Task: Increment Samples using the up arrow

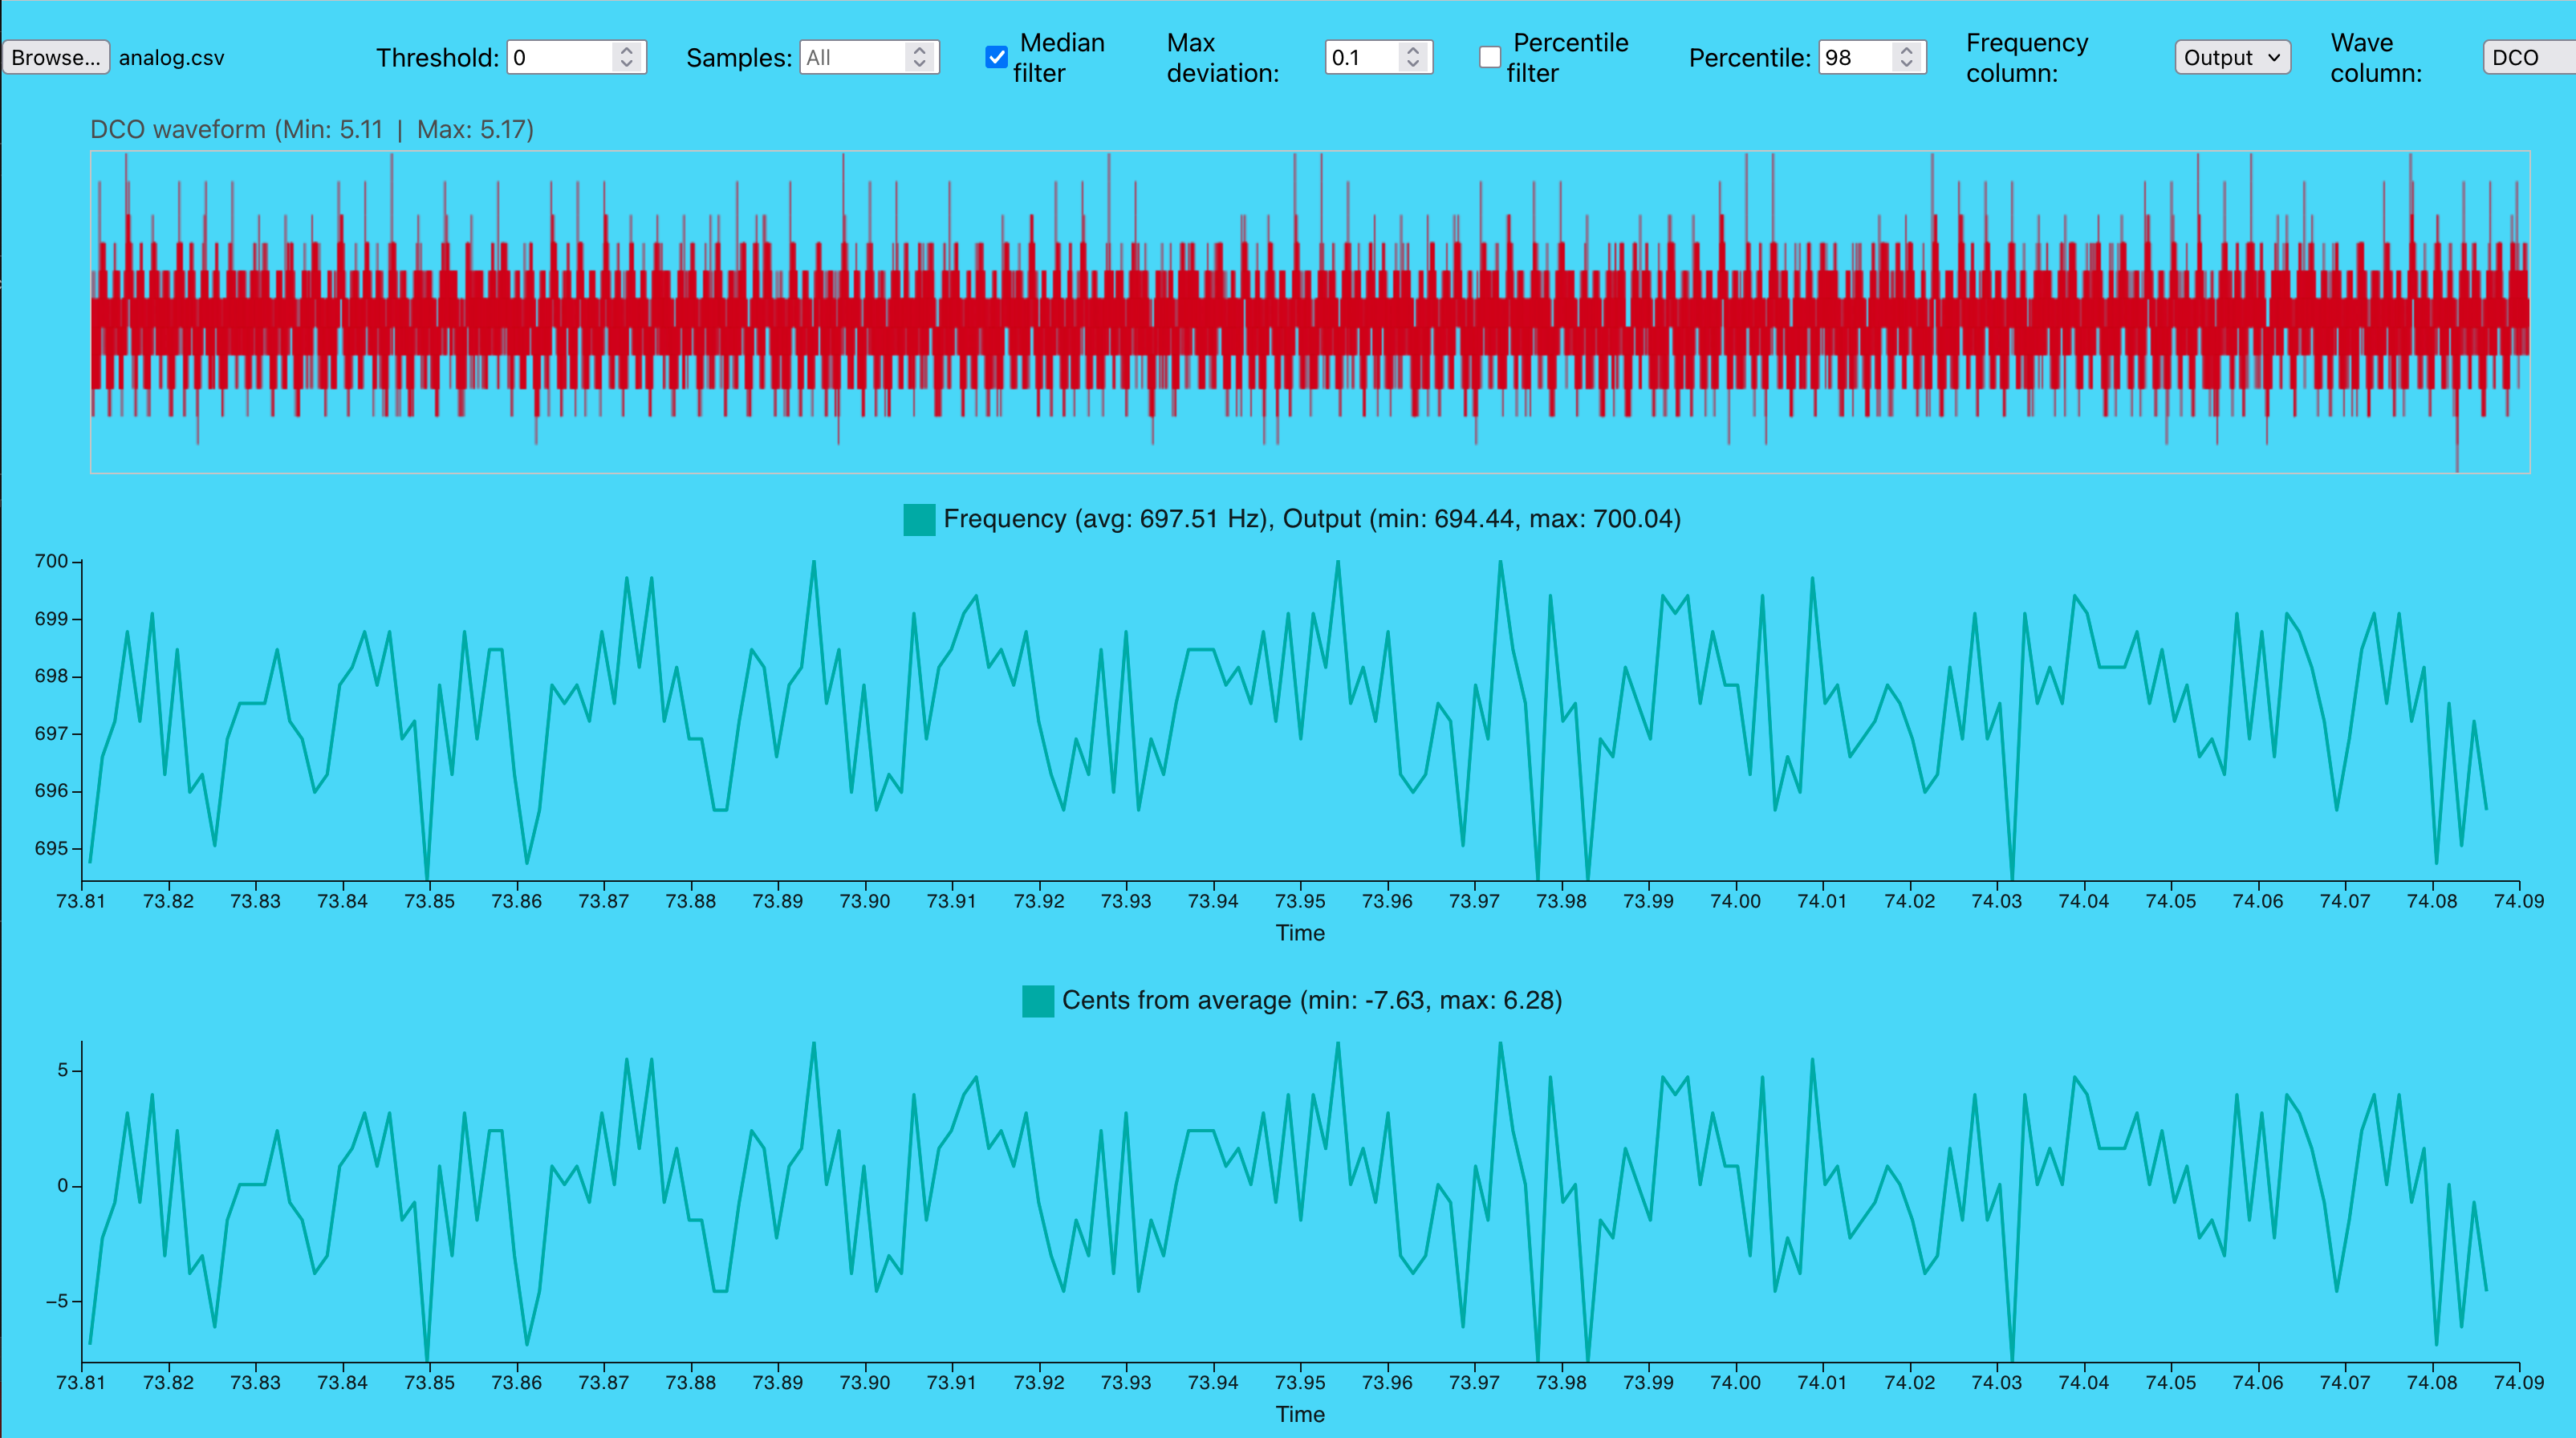Action: 920,50
